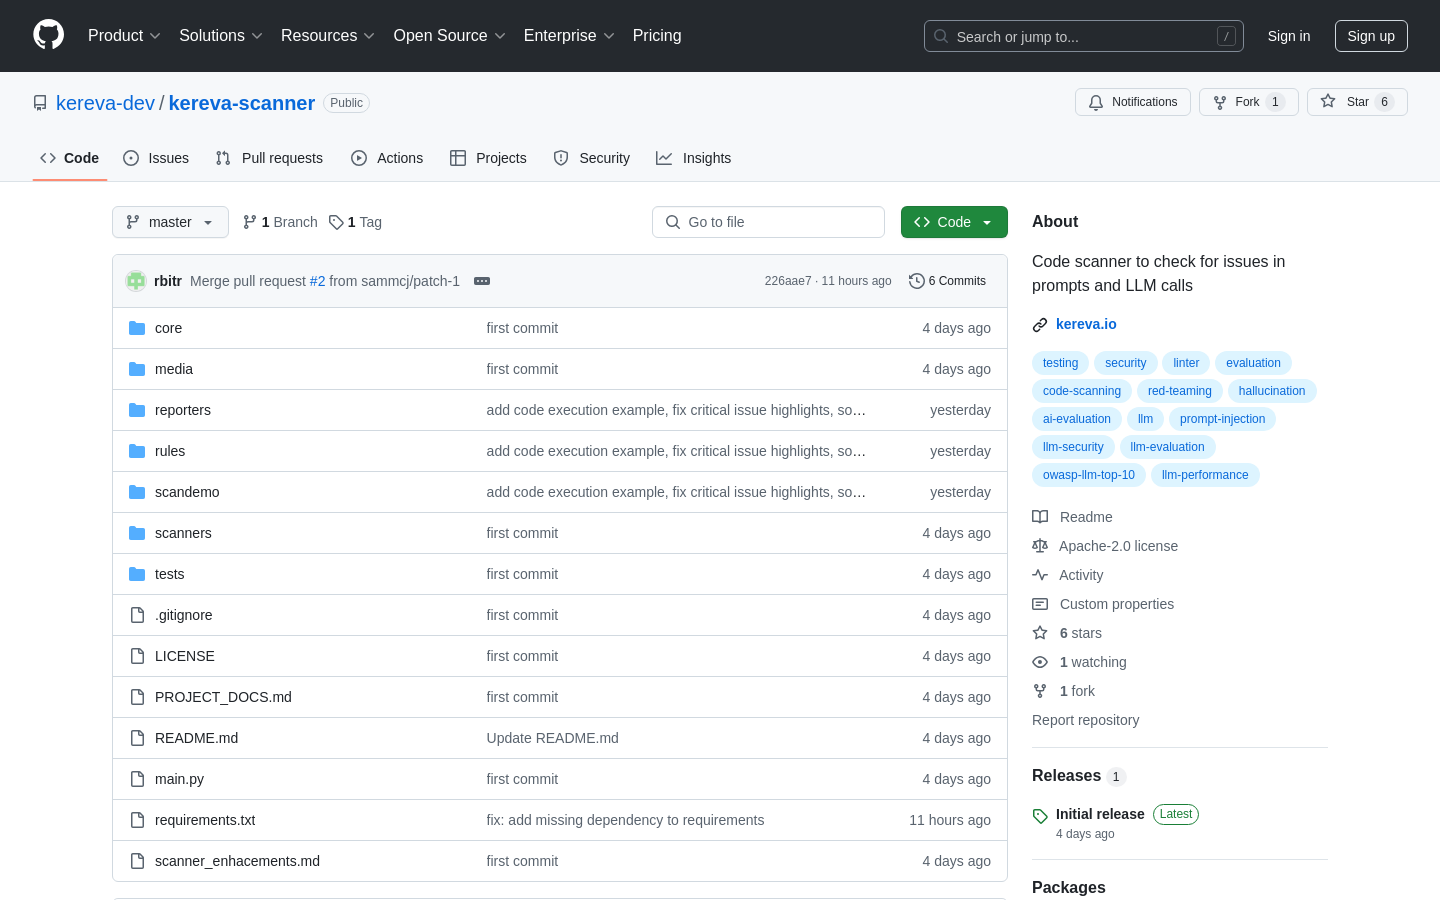Click the hallucination topic tag

pyautogui.click(x=1272, y=391)
